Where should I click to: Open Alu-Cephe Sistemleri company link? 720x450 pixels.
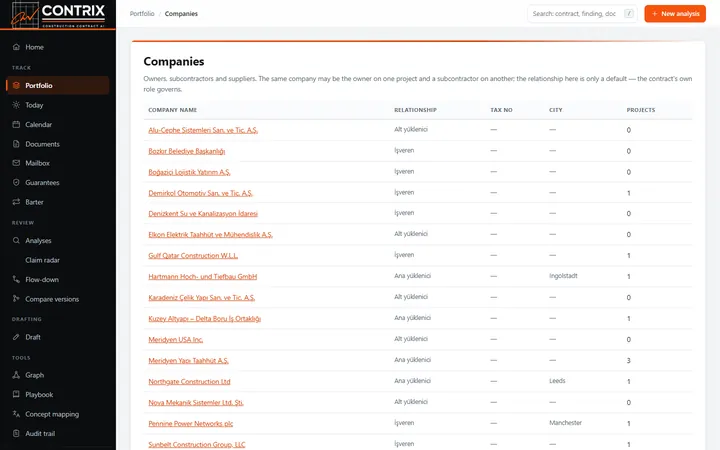coord(203,130)
